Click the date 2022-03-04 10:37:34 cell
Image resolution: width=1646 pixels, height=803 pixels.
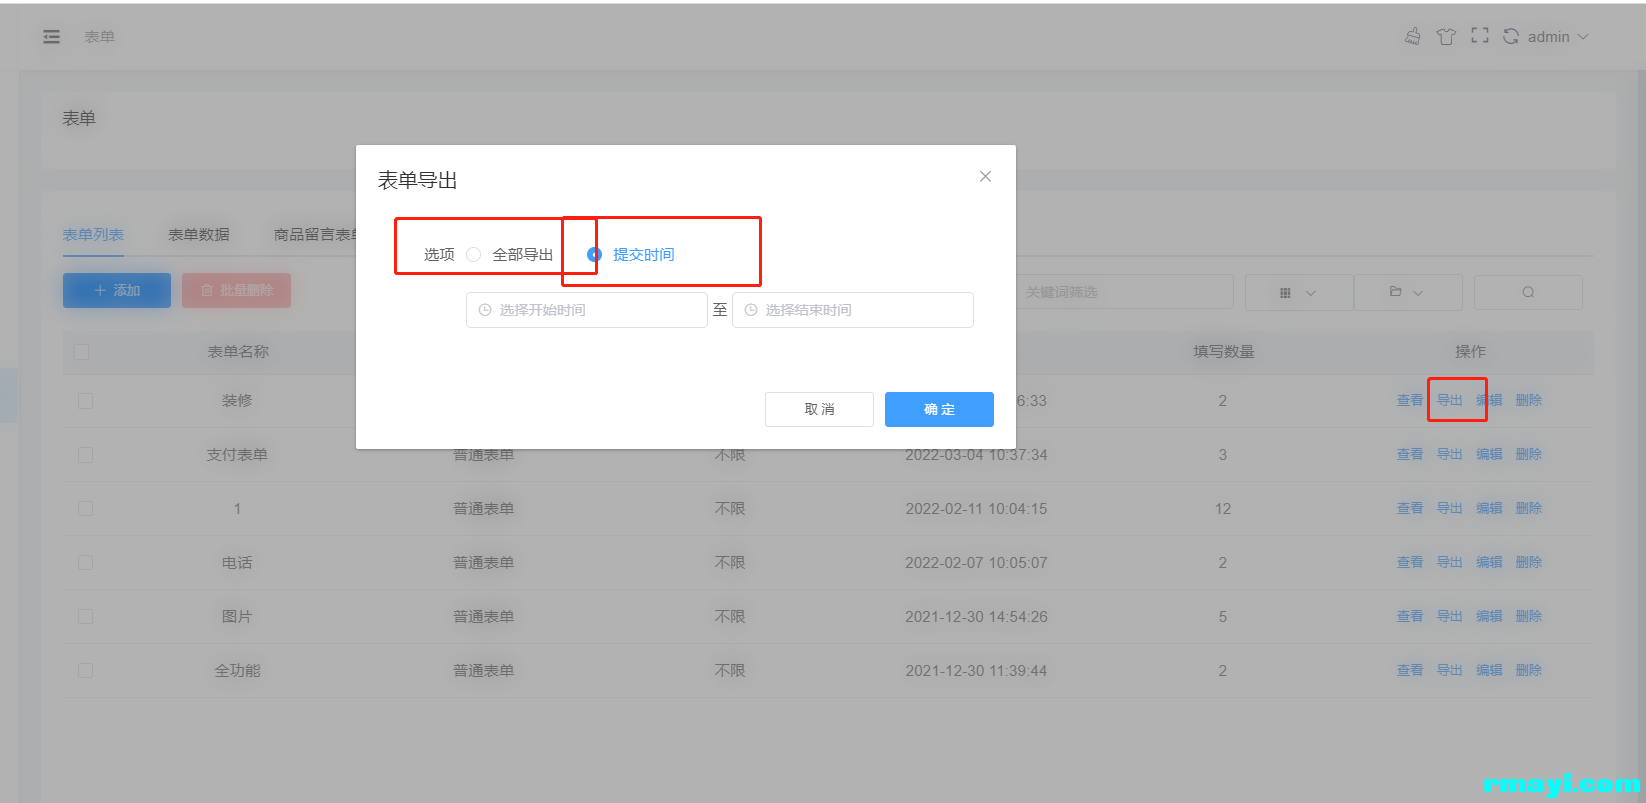[x=976, y=455]
